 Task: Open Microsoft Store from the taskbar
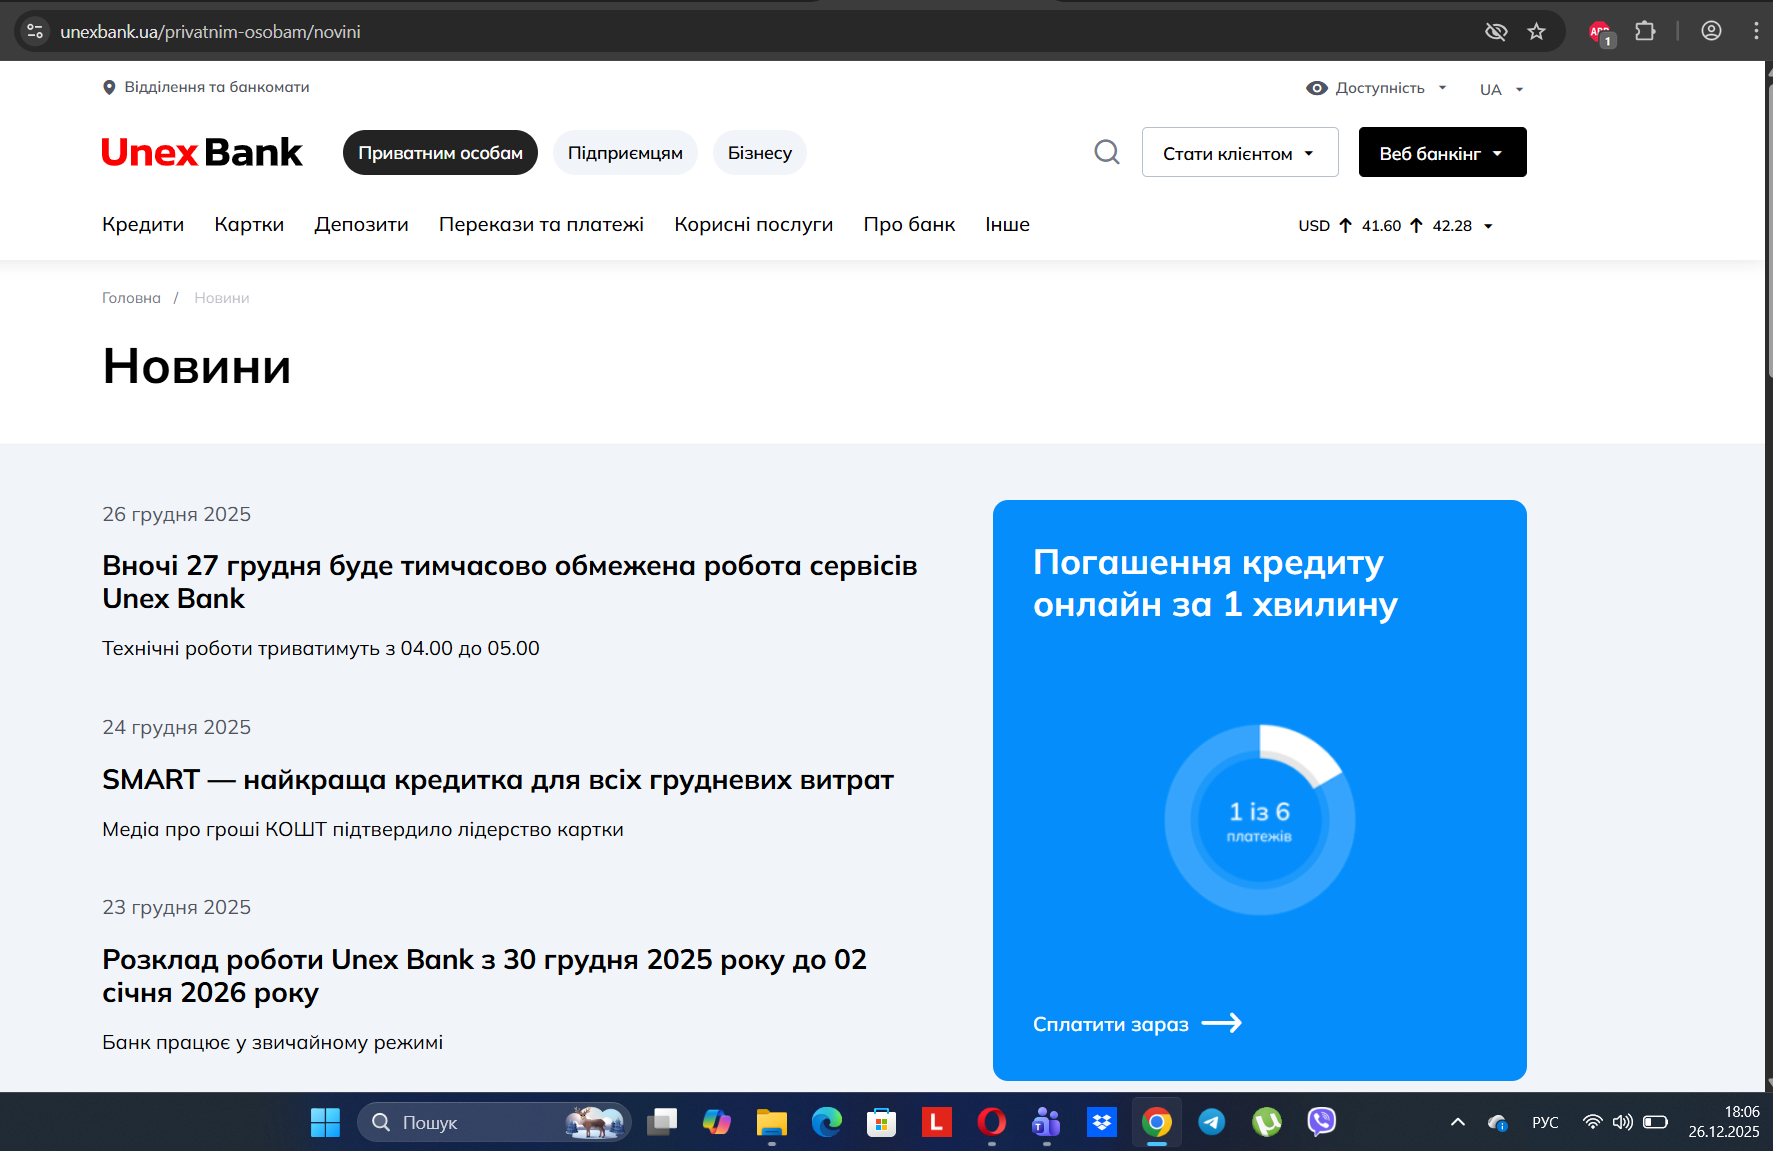coord(881,1122)
